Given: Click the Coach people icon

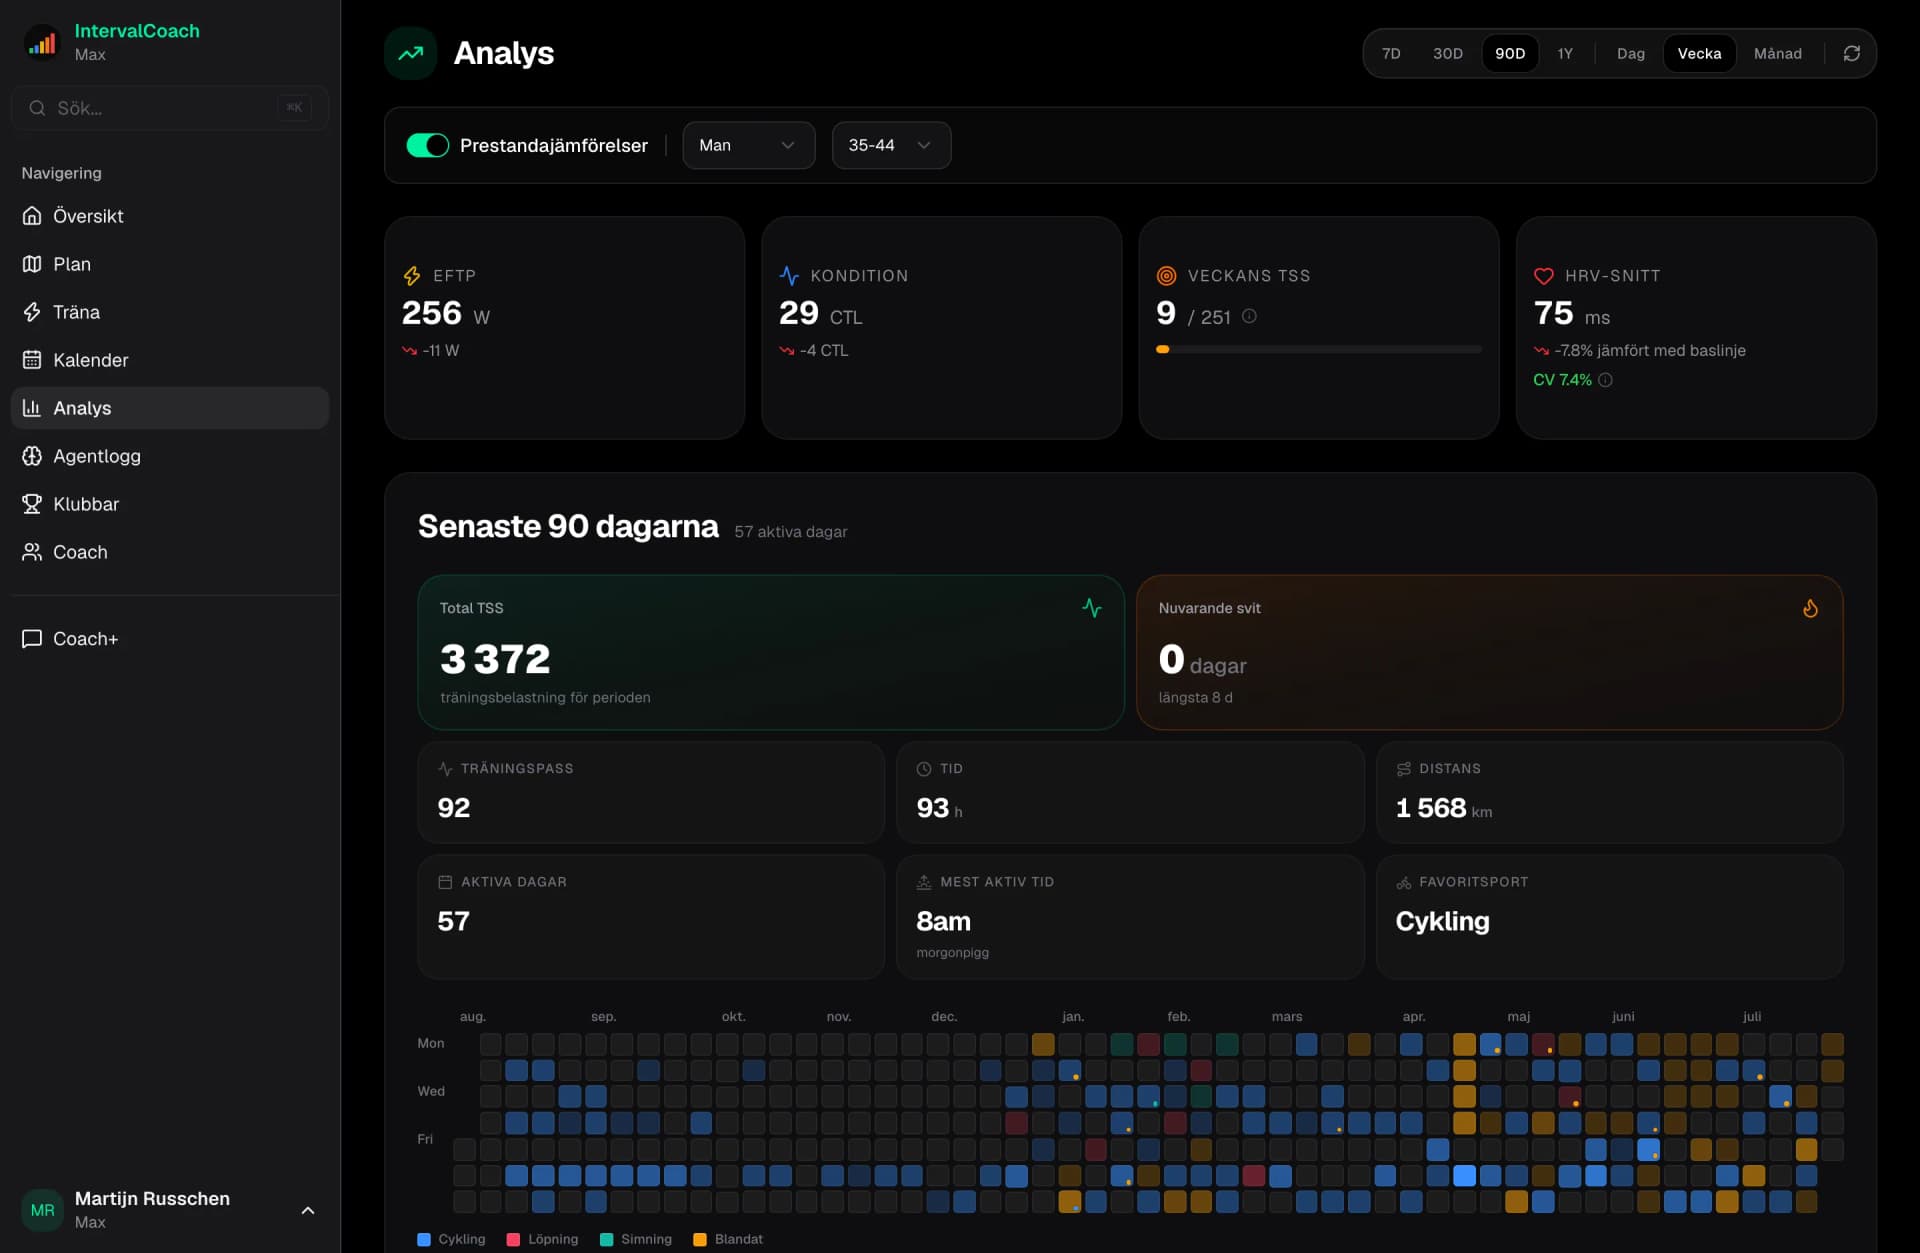Looking at the screenshot, I should 32,552.
